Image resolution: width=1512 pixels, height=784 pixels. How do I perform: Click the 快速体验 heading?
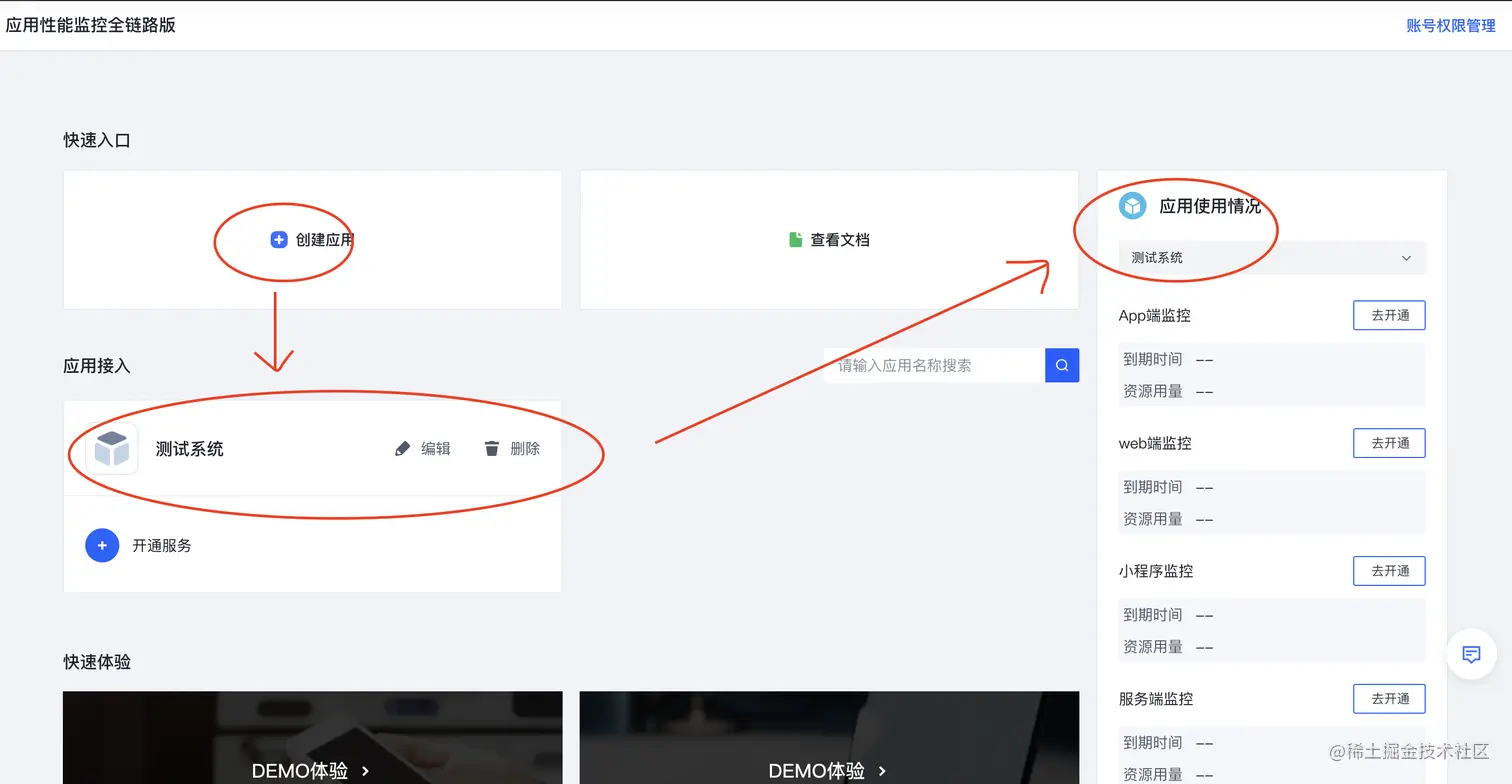[97, 662]
